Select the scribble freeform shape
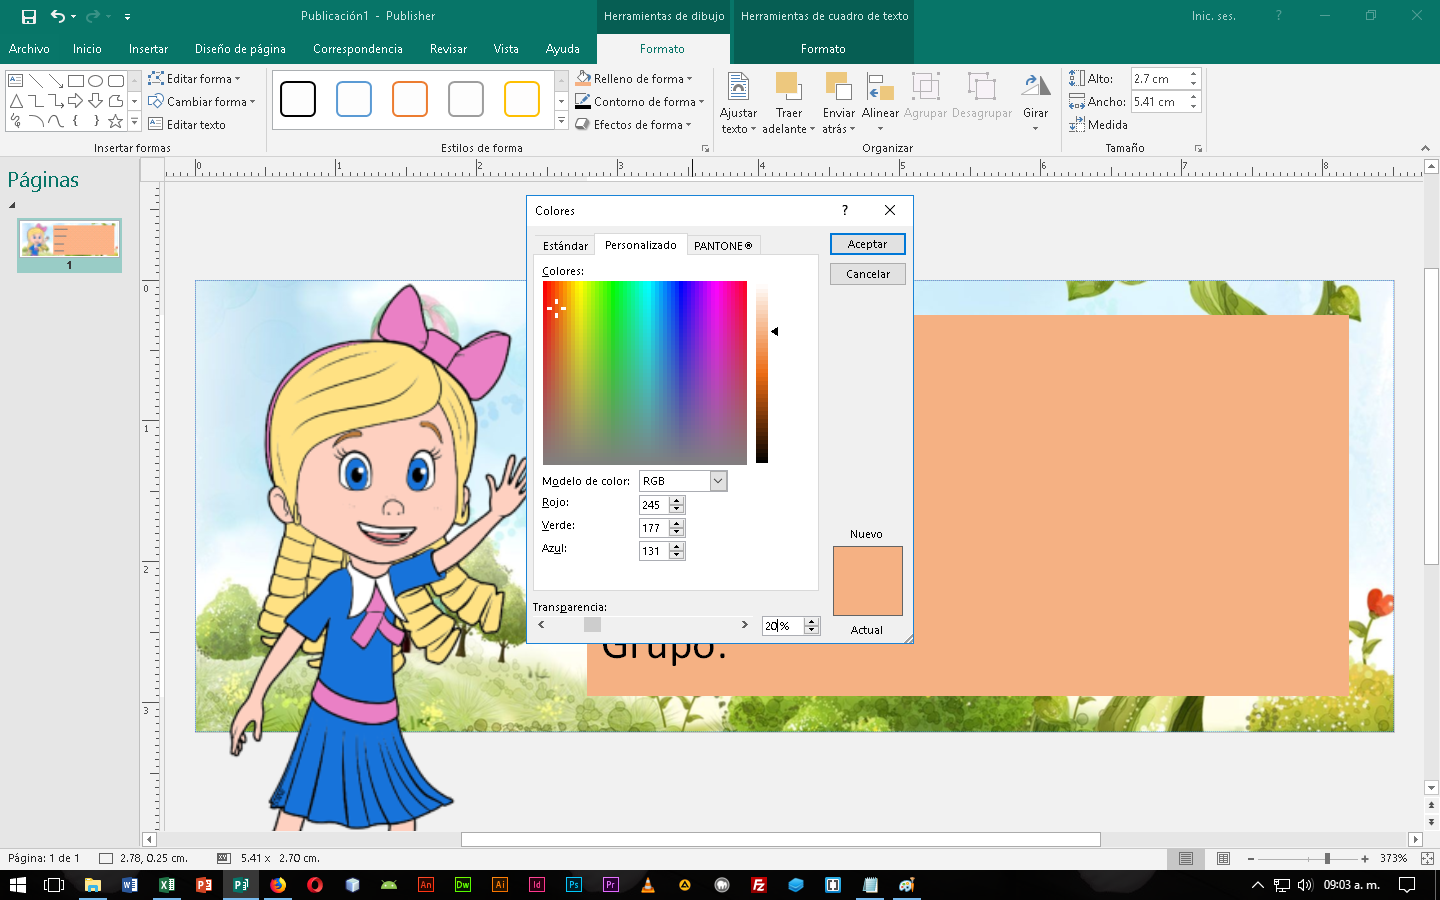Image resolution: width=1440 pixels, height=900 pixels. tap(16, 121)
